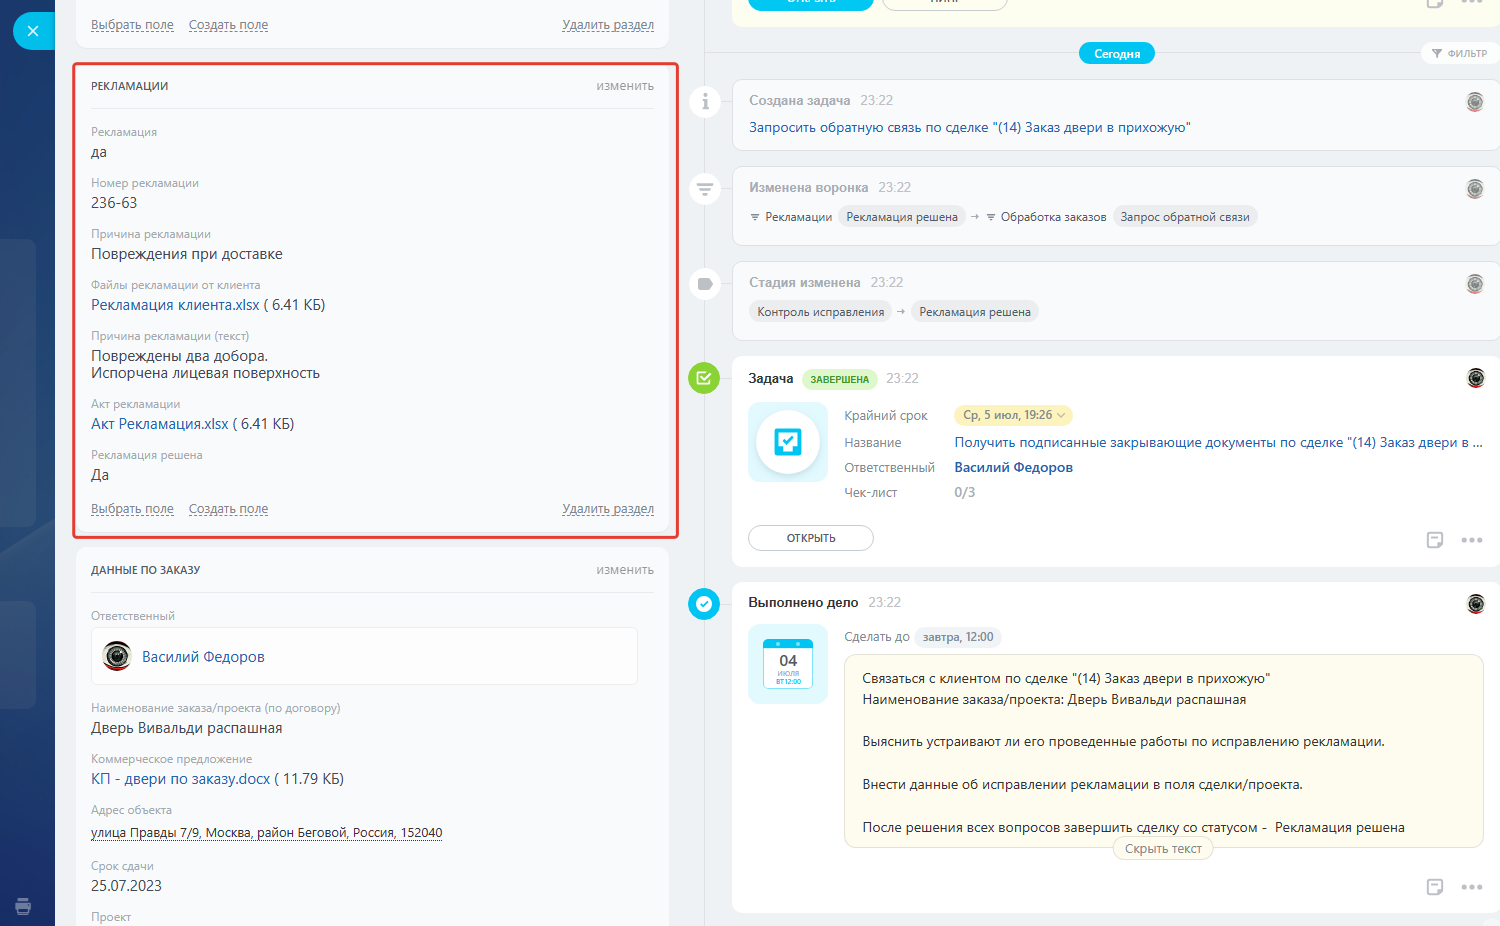Click the author avatar on Стадия изменена card
The image size is (1500, 926).
point(1475,284)
